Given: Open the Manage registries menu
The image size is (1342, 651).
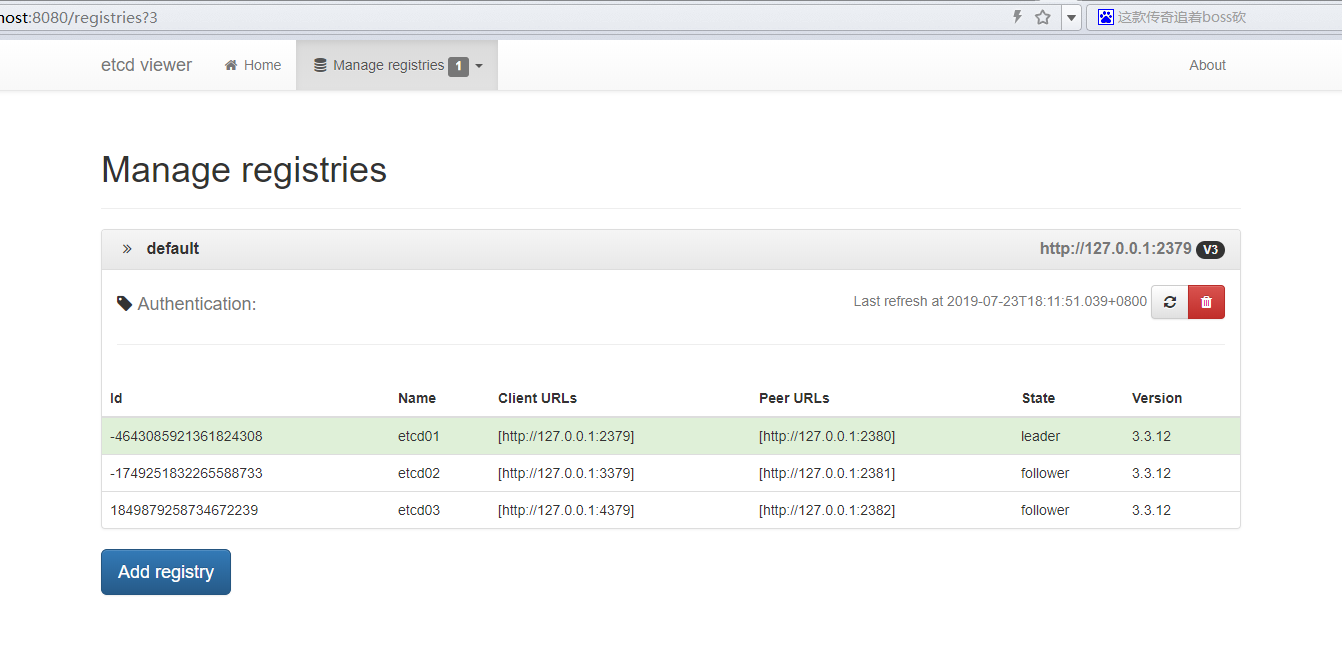Looking at the screenshot, I should click(397, 65).
